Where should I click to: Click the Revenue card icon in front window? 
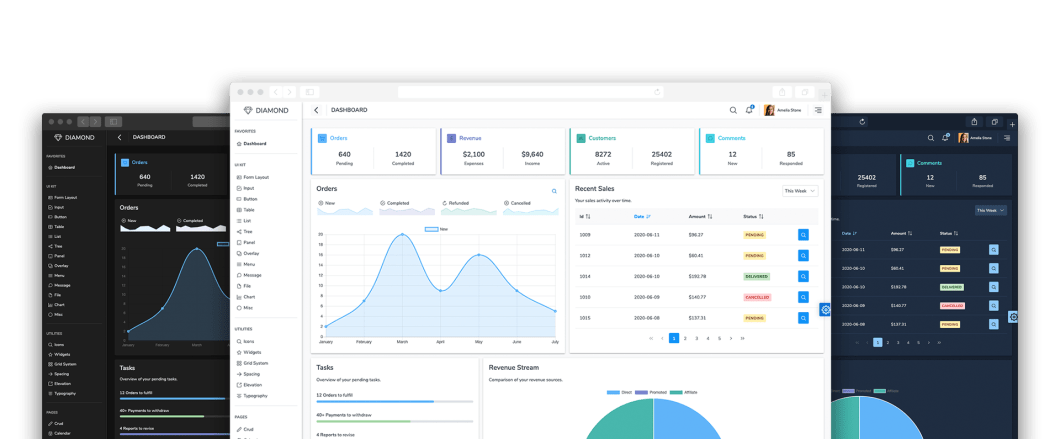point(451,138)
